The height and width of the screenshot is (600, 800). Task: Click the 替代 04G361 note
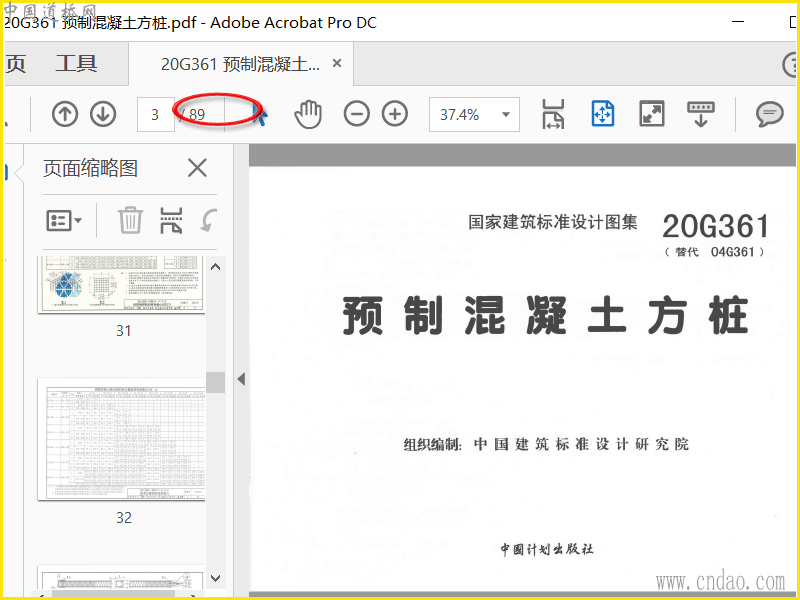pos(715,252)
